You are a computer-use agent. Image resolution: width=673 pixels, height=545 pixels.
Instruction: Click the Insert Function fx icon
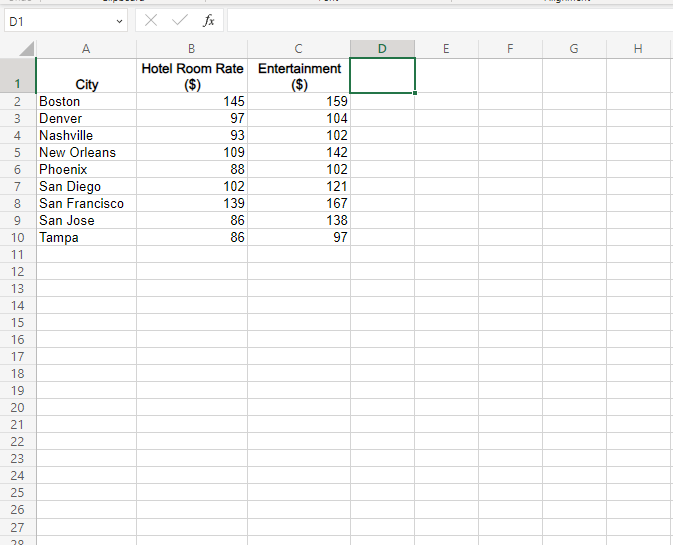click(209, 20)
